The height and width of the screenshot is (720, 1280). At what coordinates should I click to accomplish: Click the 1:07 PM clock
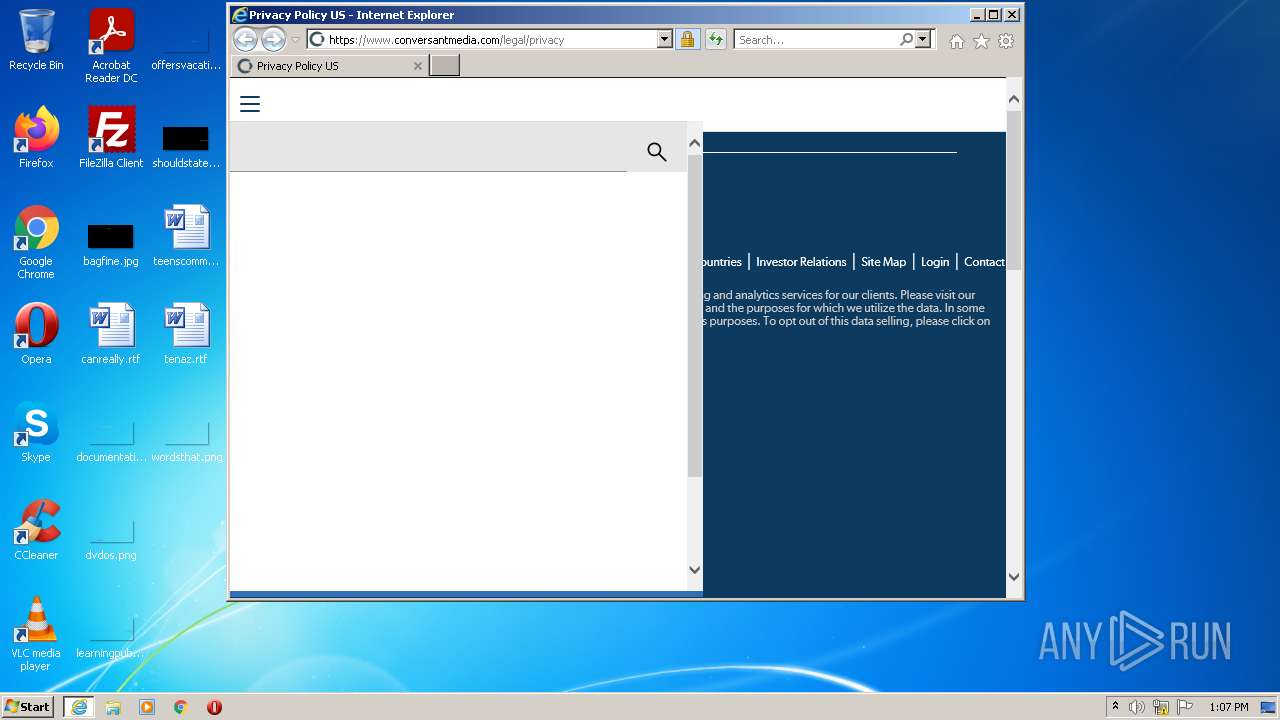(1228, 707)
